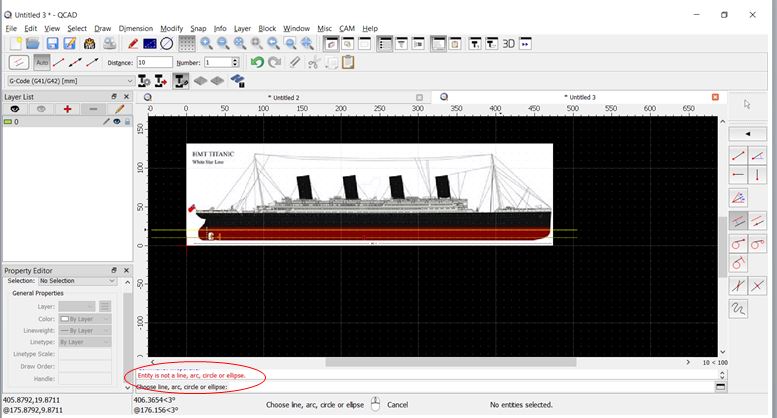
Task: Click the paste clipboard icon
Action: pyautogui.click(x=348, y=62)
